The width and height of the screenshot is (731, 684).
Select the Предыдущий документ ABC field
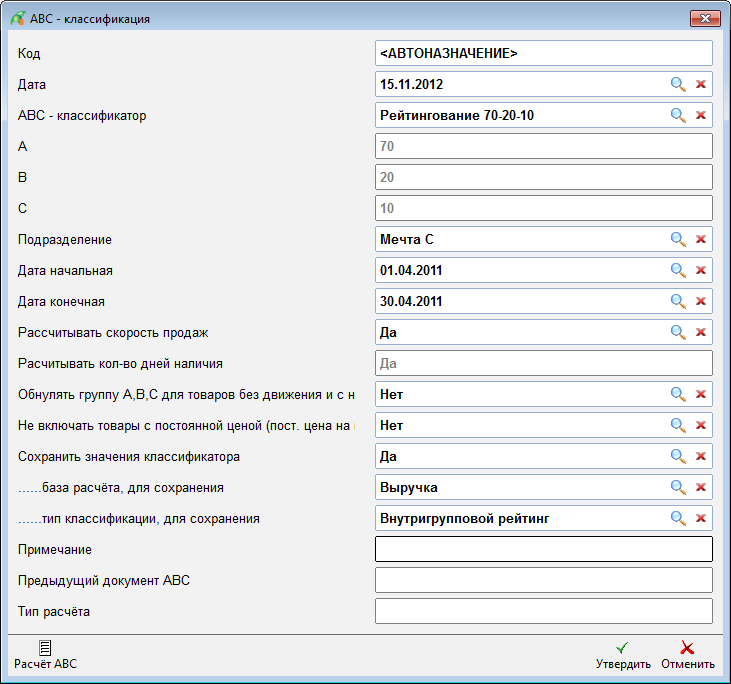tap(543, 580)
